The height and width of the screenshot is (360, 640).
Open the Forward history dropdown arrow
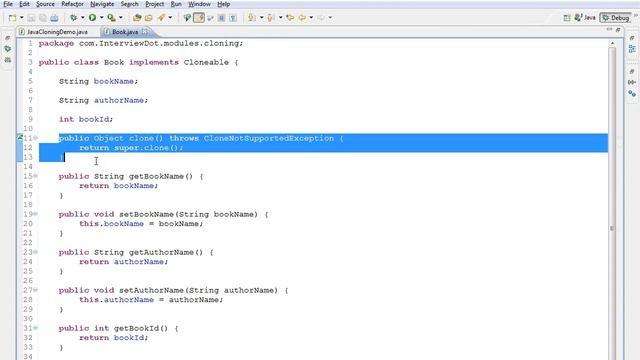click(330, 18)
